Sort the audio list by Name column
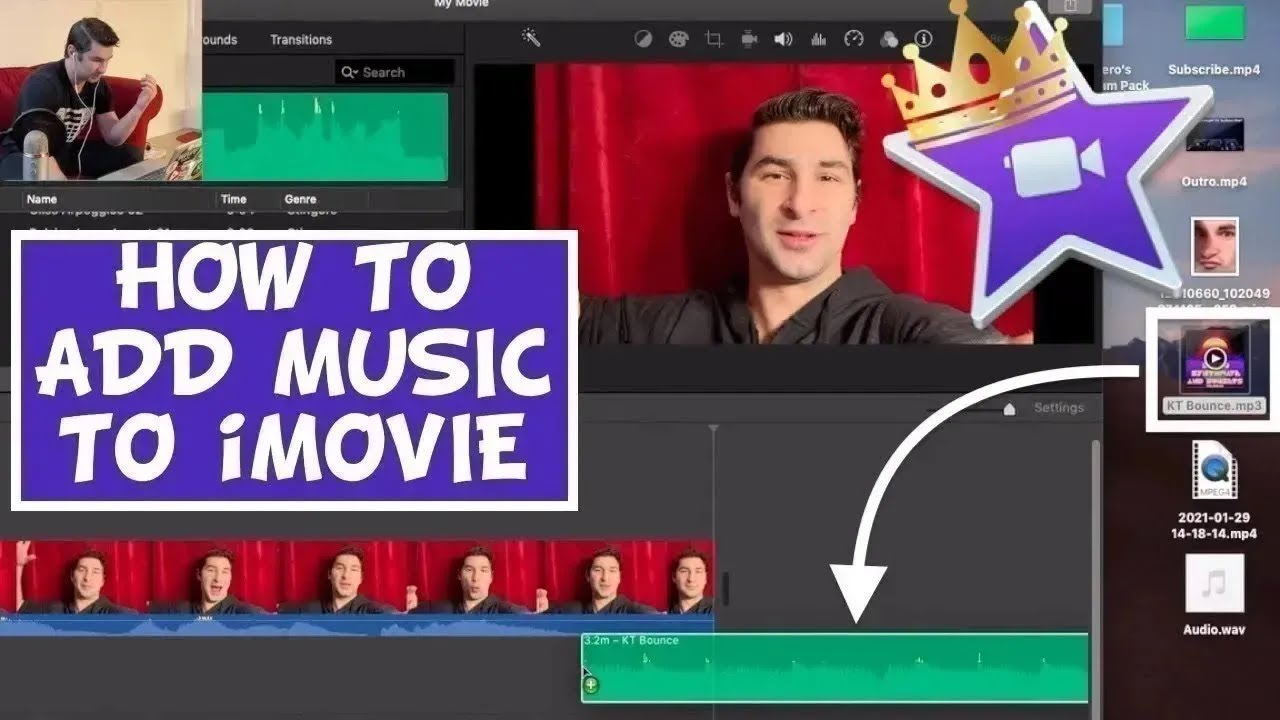Screen dimensions: 1280x720 point(42,199)
